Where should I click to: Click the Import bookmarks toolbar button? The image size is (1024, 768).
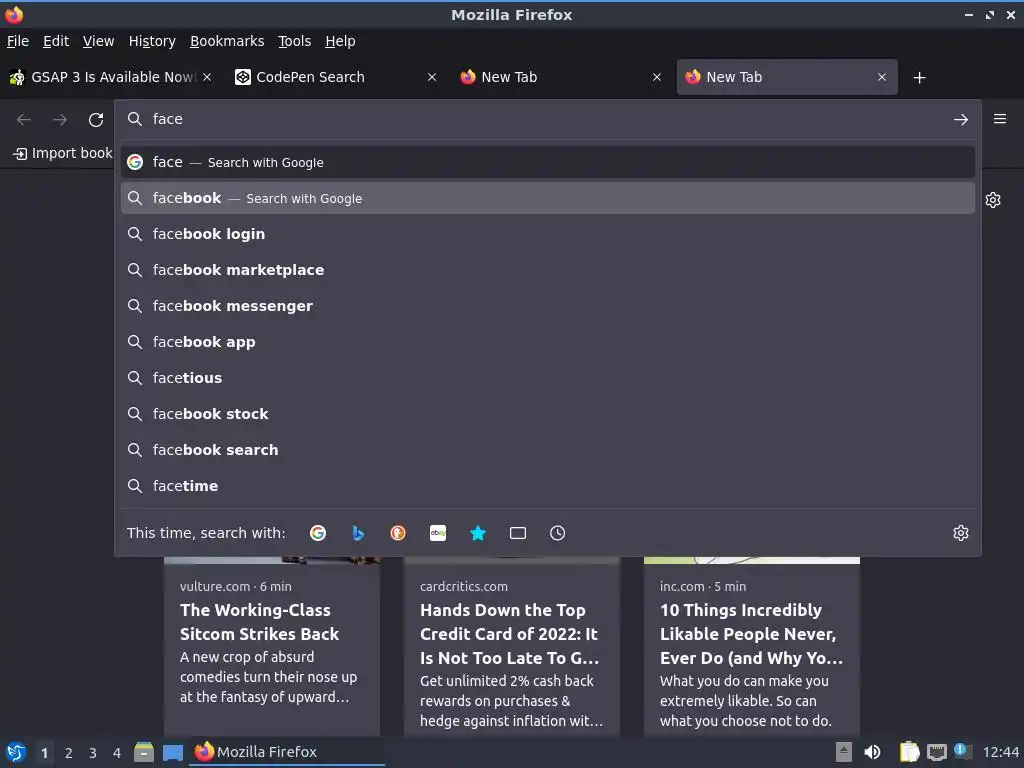click(x=63, y=153)
